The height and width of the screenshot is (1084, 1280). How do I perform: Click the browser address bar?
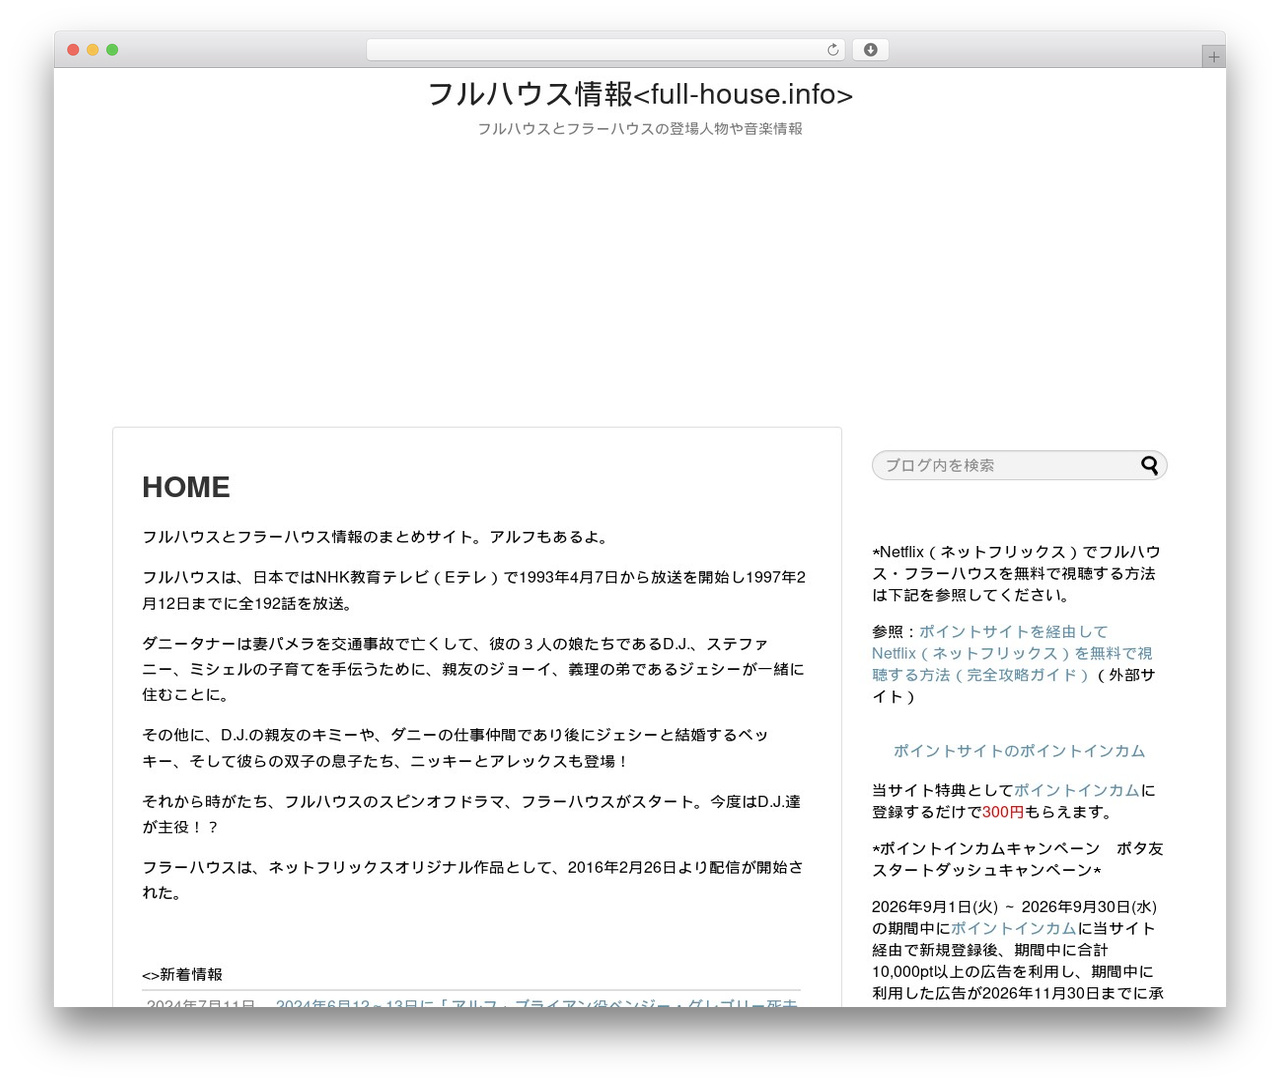(606, 50)
